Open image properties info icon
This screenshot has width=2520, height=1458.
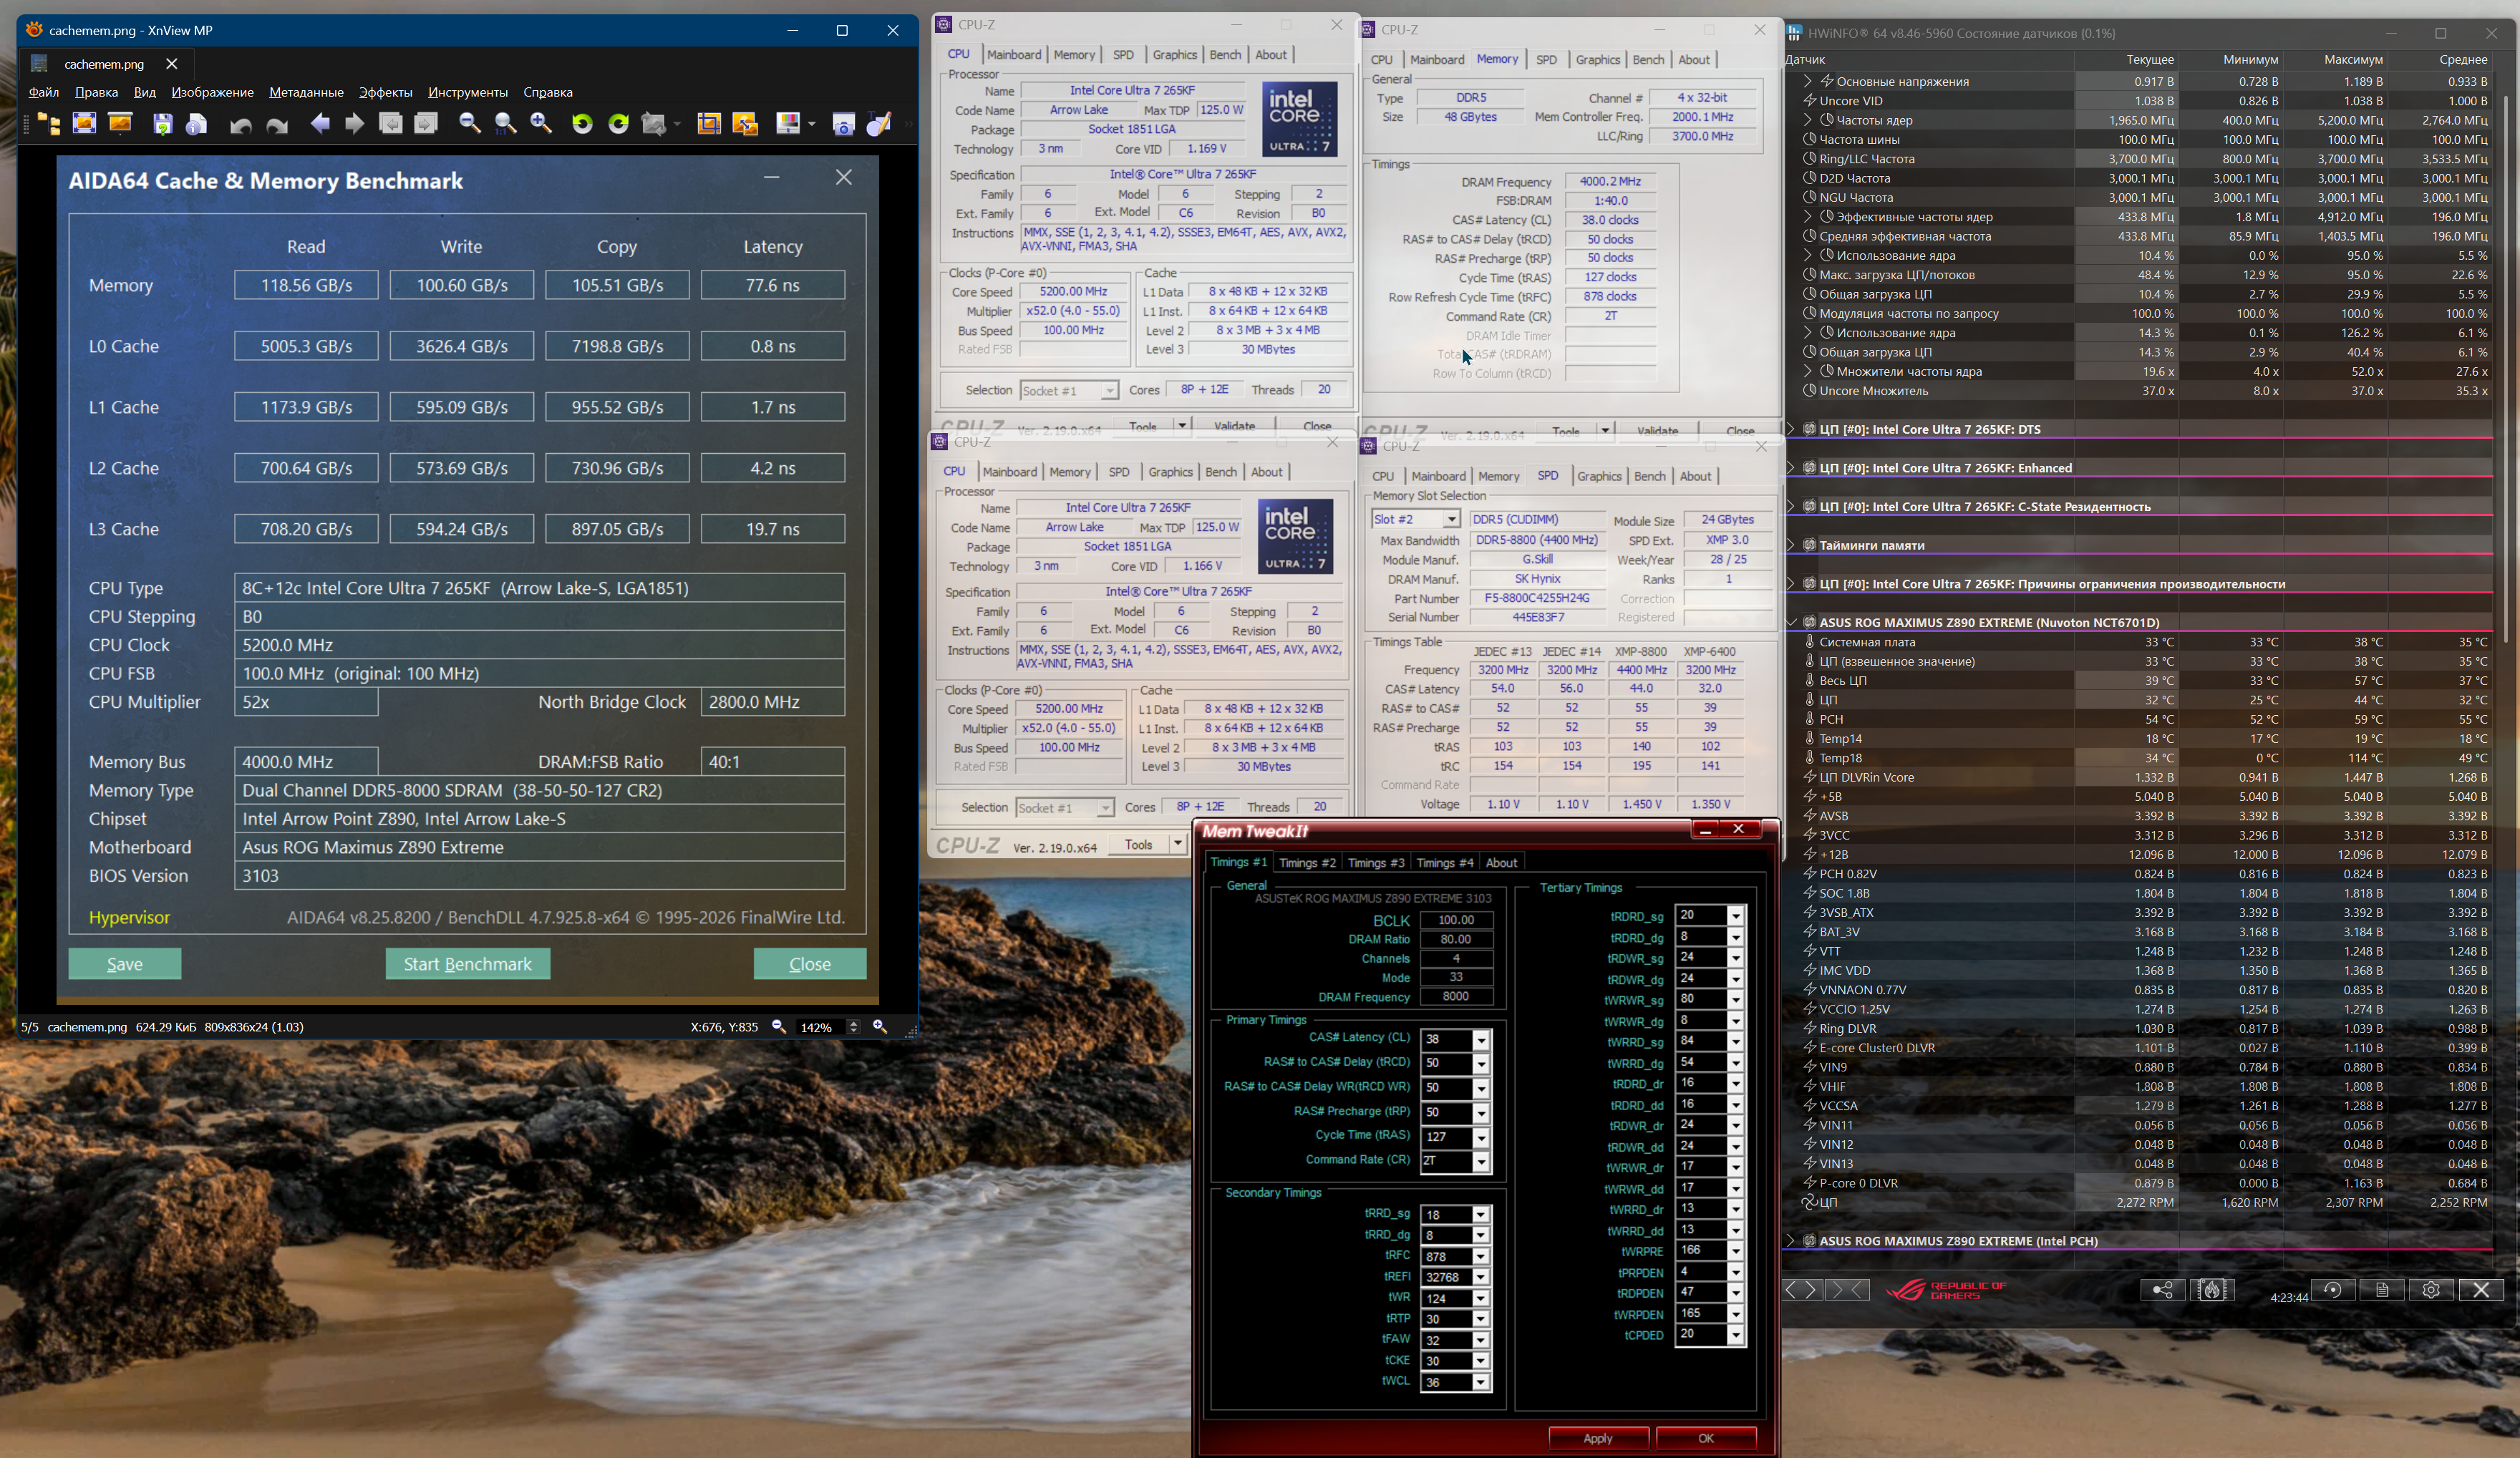pyautogui.click(x=197, y=123)
